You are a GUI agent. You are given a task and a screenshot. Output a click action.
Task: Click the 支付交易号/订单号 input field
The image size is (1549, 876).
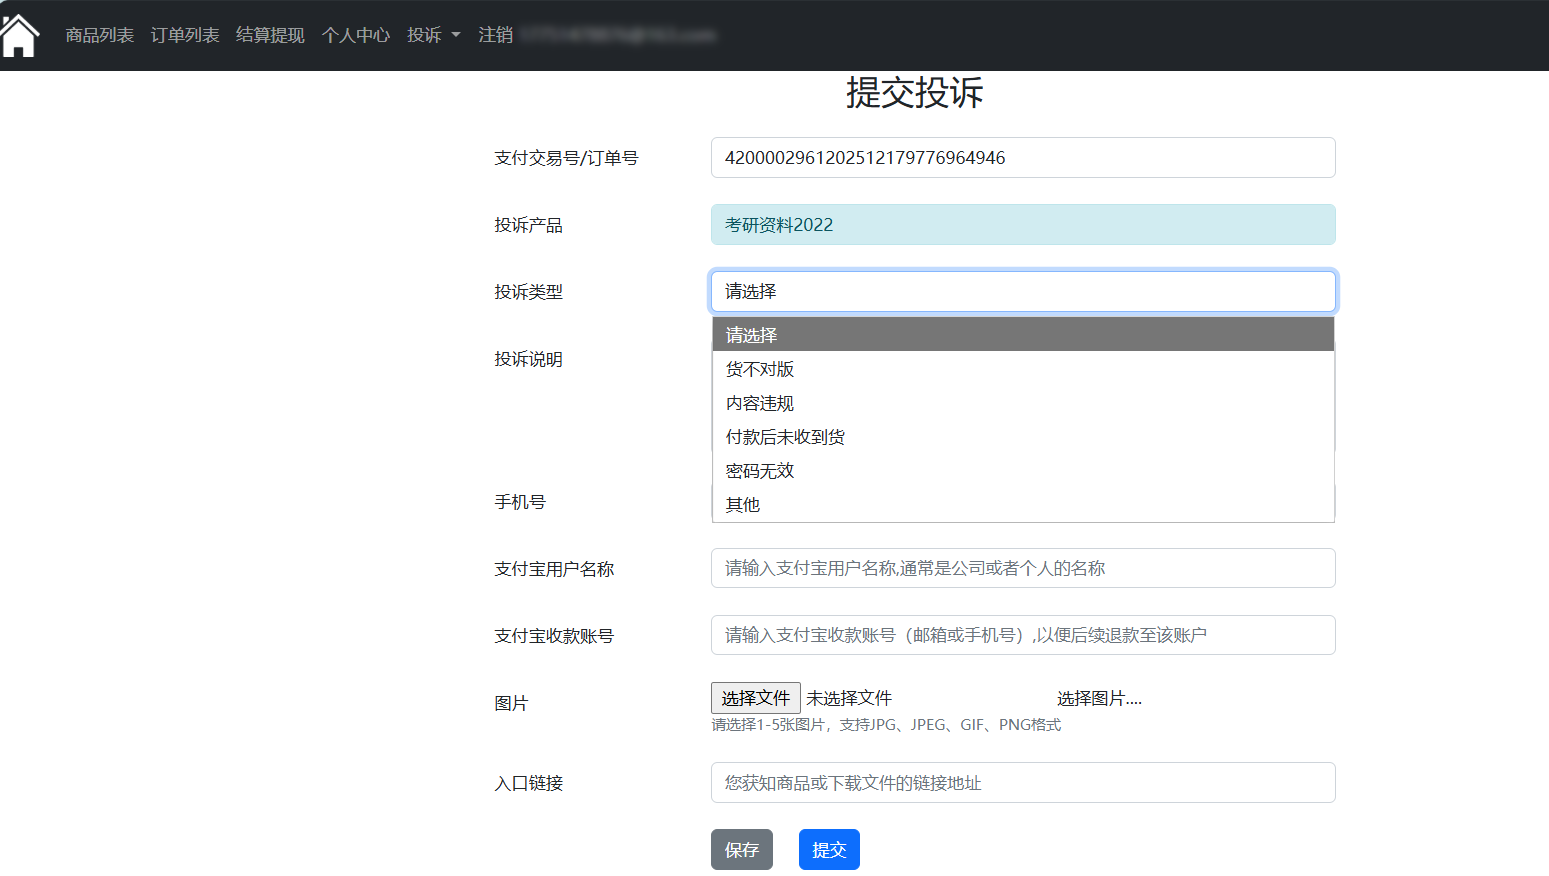(x=1022, y=158)
